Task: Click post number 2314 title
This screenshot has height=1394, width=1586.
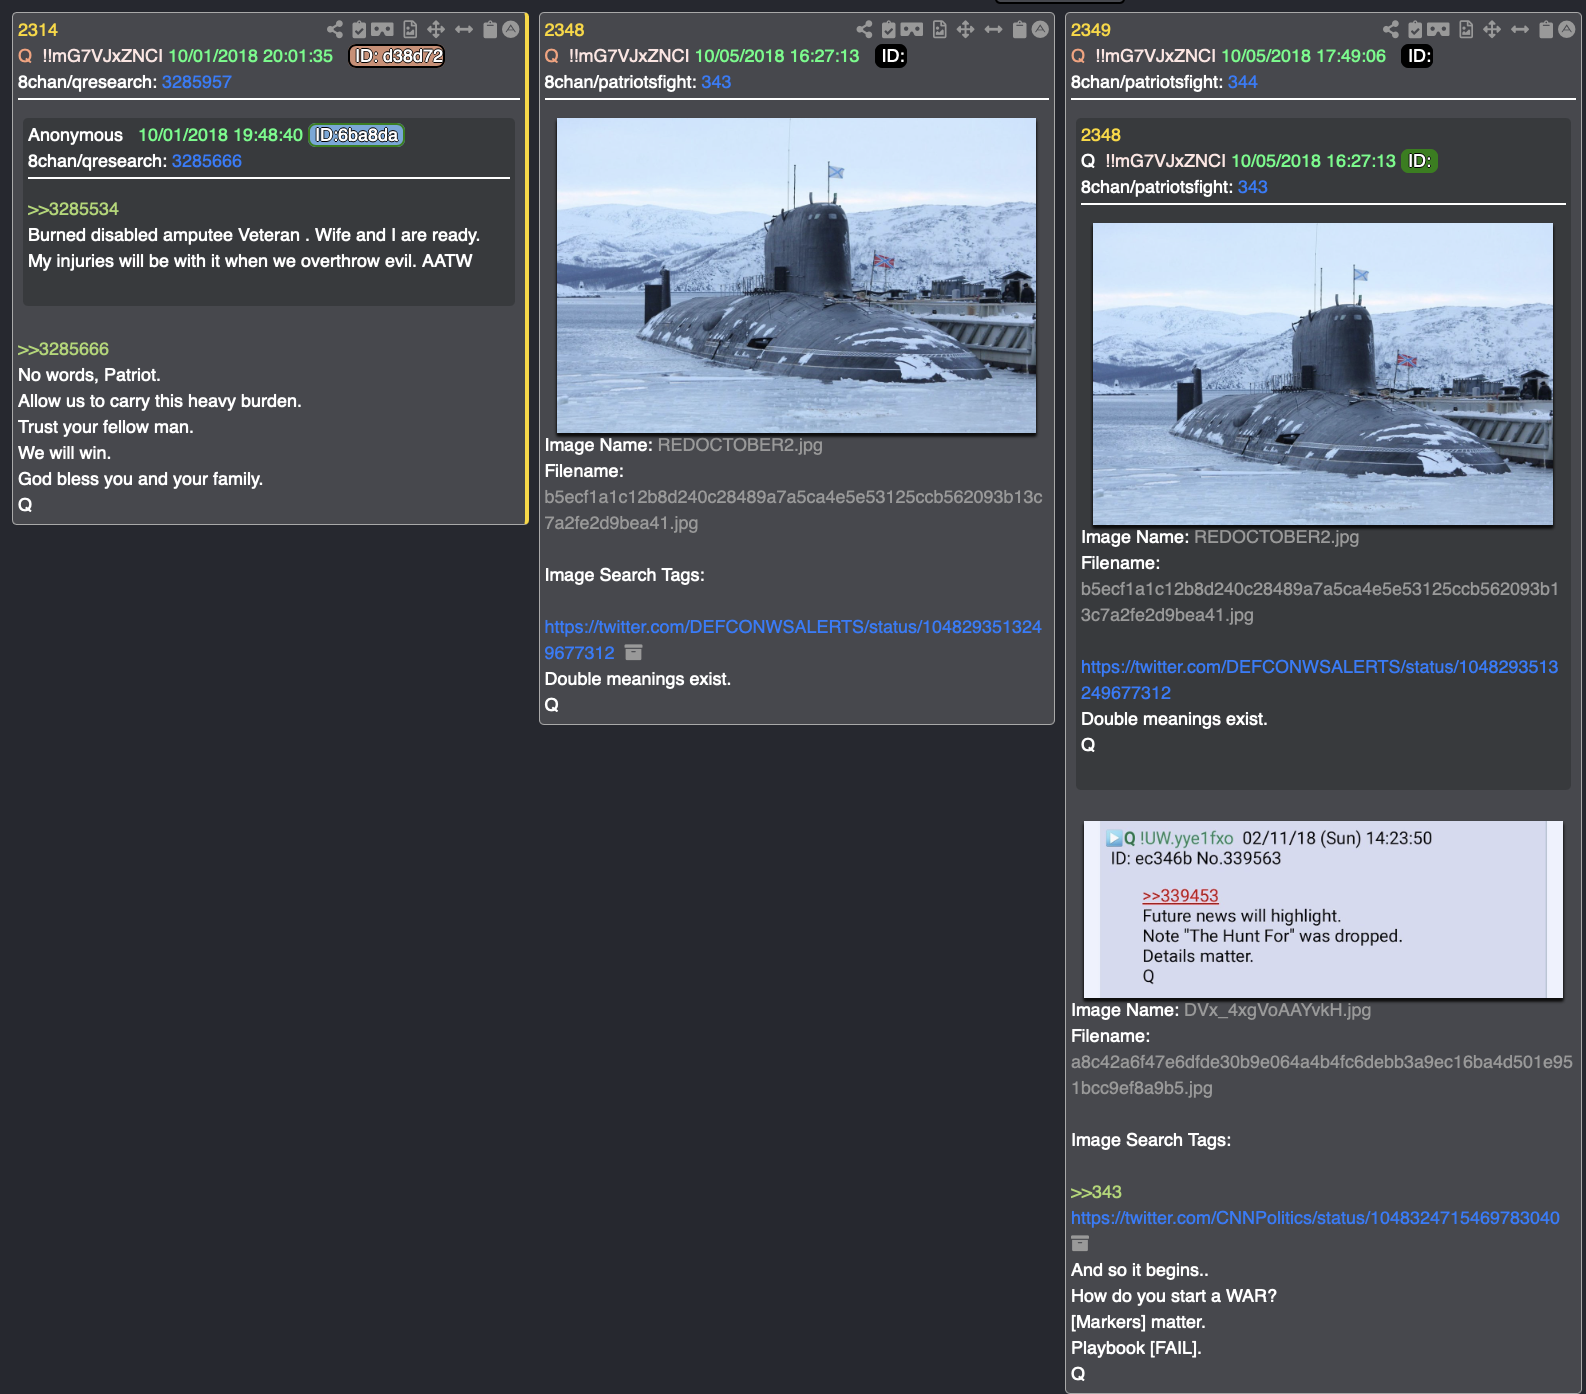Action: [x=38, y=30]
